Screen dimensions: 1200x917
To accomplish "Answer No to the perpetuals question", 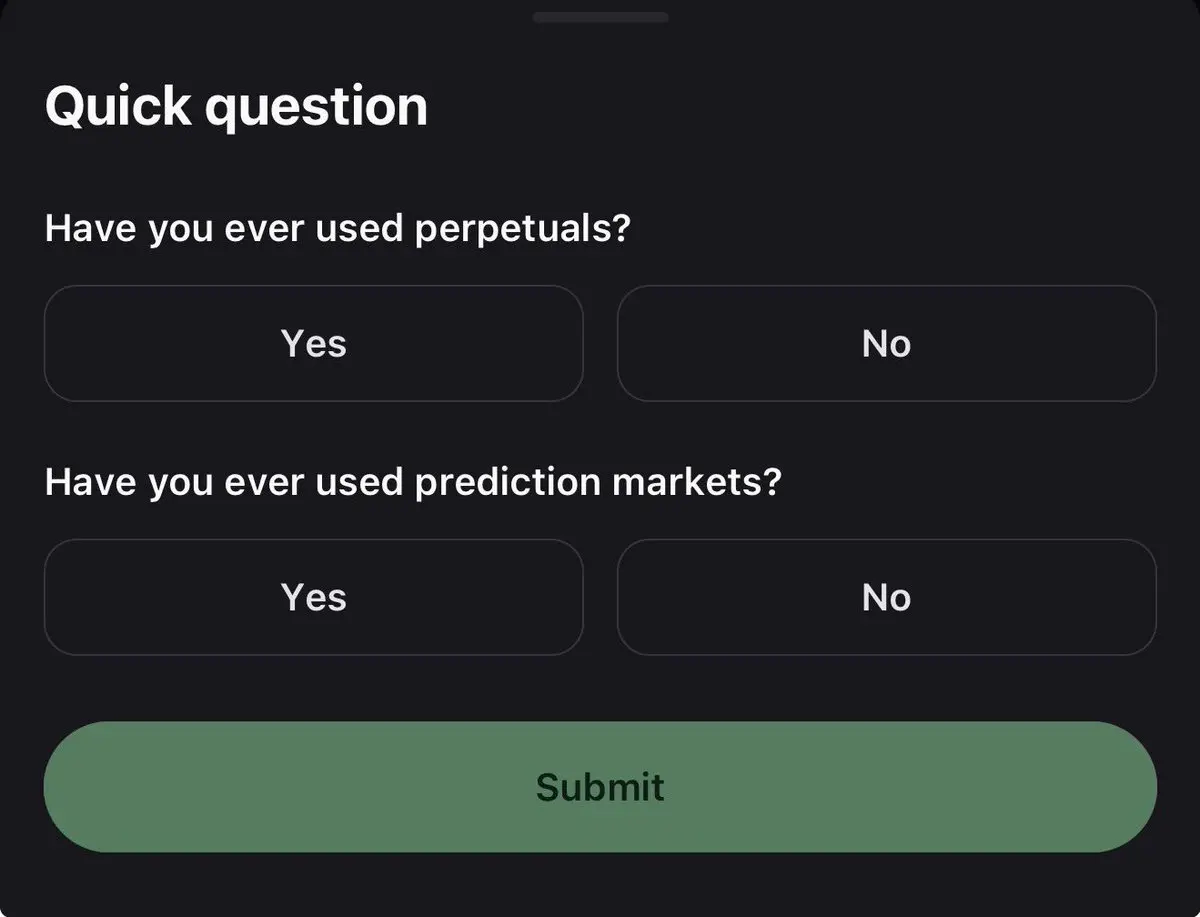I will coord(886,343).
